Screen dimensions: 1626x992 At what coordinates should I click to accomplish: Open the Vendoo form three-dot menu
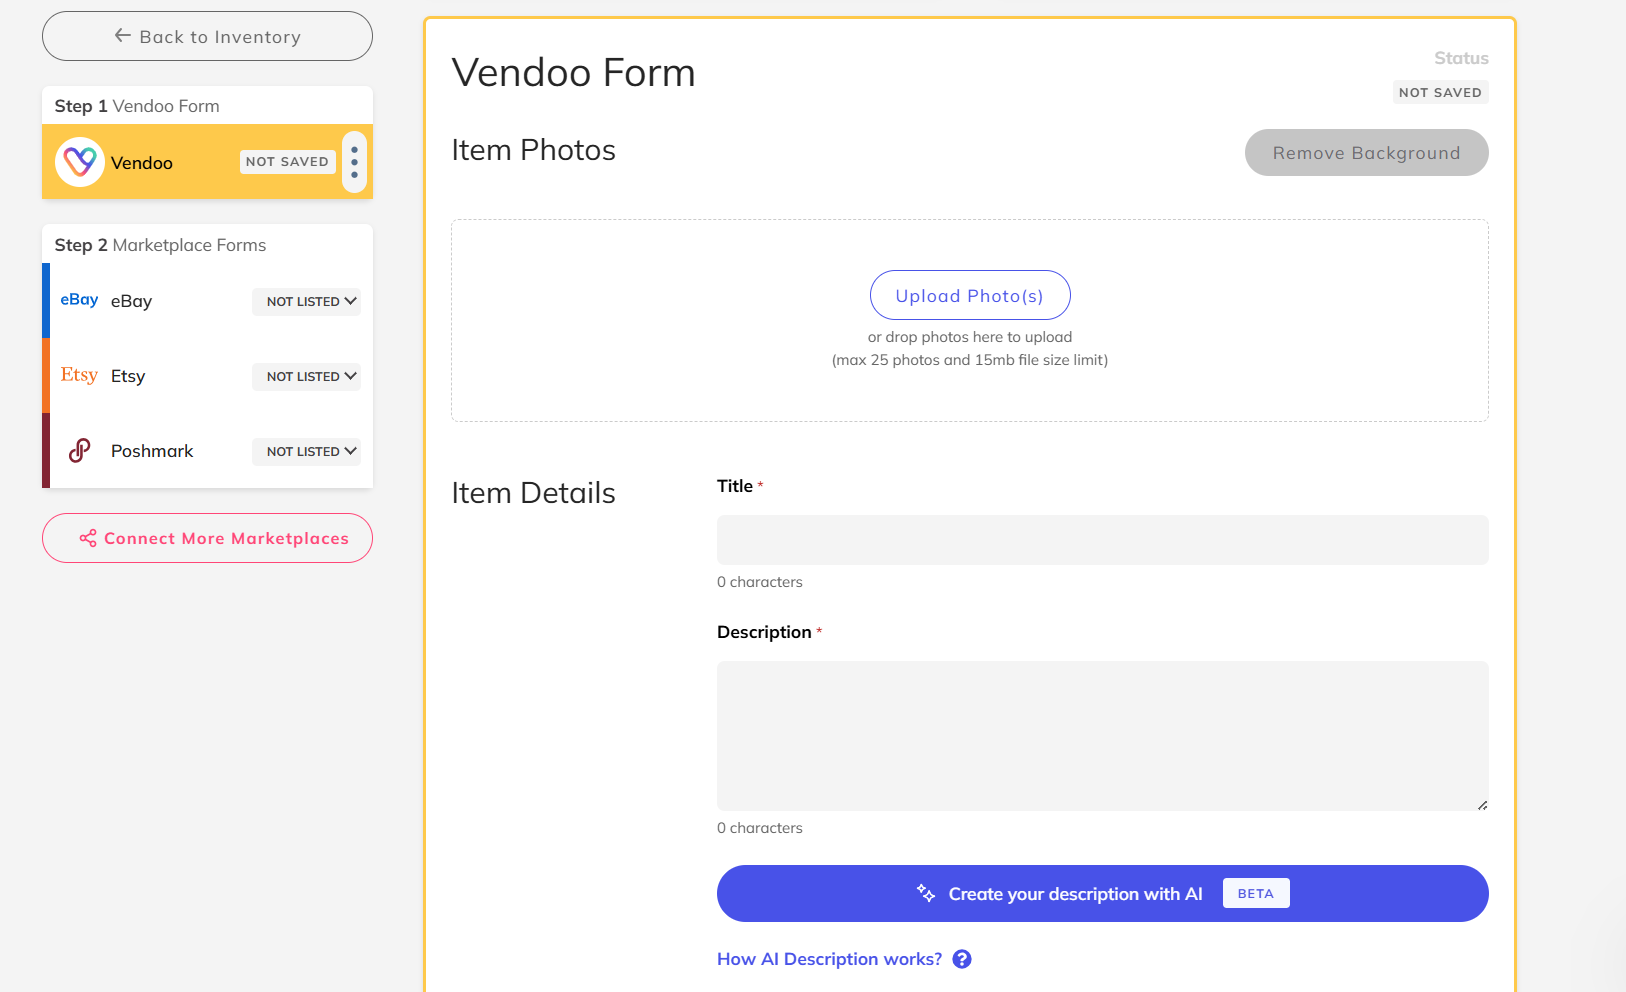click(354, 162)
